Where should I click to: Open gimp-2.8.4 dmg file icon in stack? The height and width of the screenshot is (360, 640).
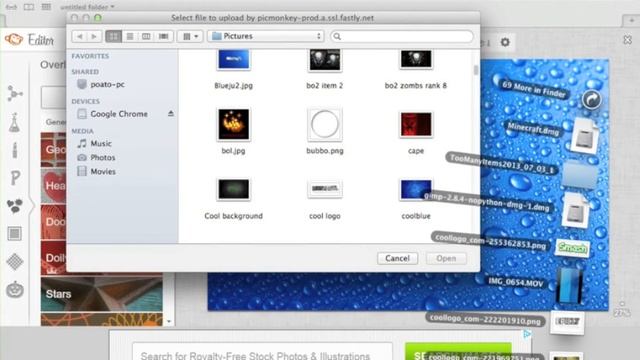[576, 210]
